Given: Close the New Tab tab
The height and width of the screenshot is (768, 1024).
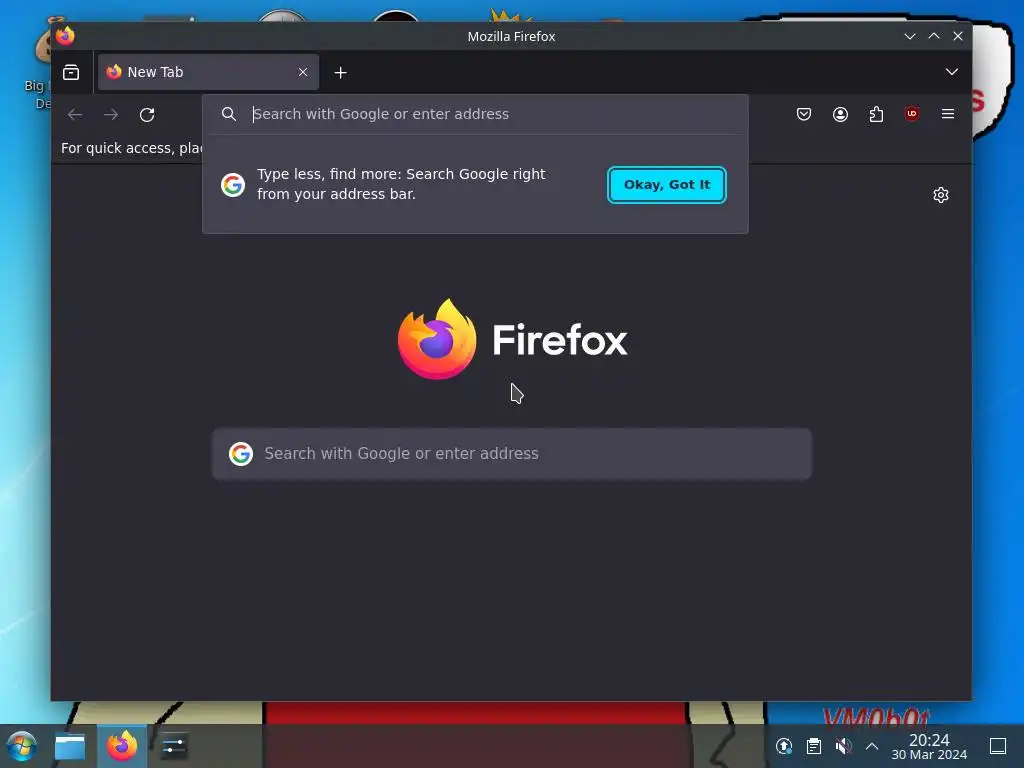Looking at the screenshot, I should pyautogui.click(x=303, y=72).
